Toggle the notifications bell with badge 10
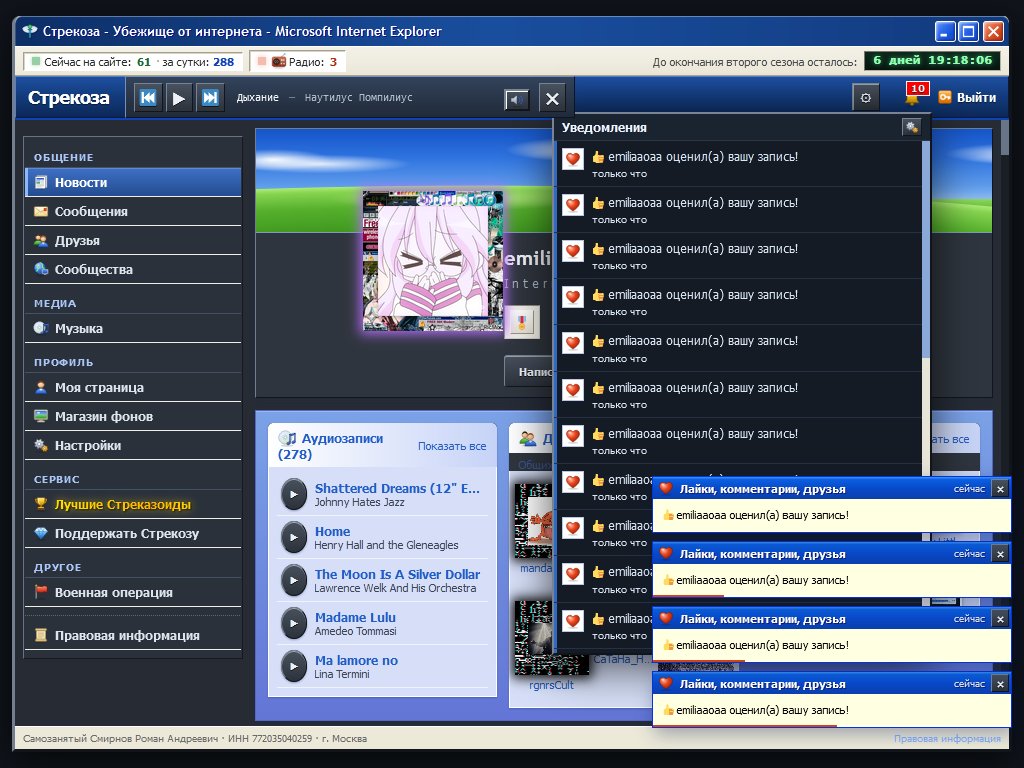The height and width of the screenshot is (768, 1024). [914, 95]
